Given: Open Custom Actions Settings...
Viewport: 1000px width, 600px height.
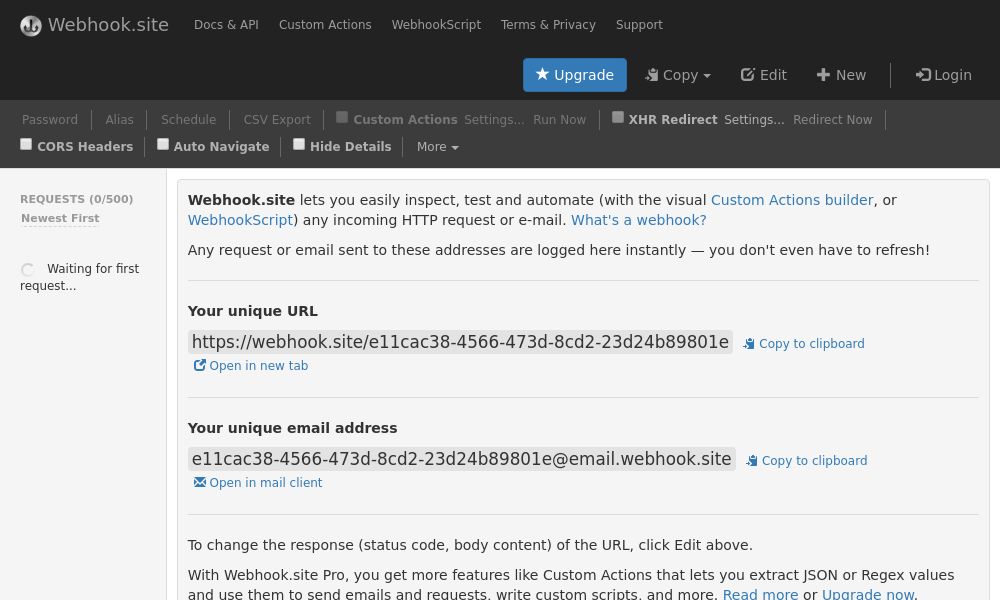Looking at the screenshot, I should point(494,120).
